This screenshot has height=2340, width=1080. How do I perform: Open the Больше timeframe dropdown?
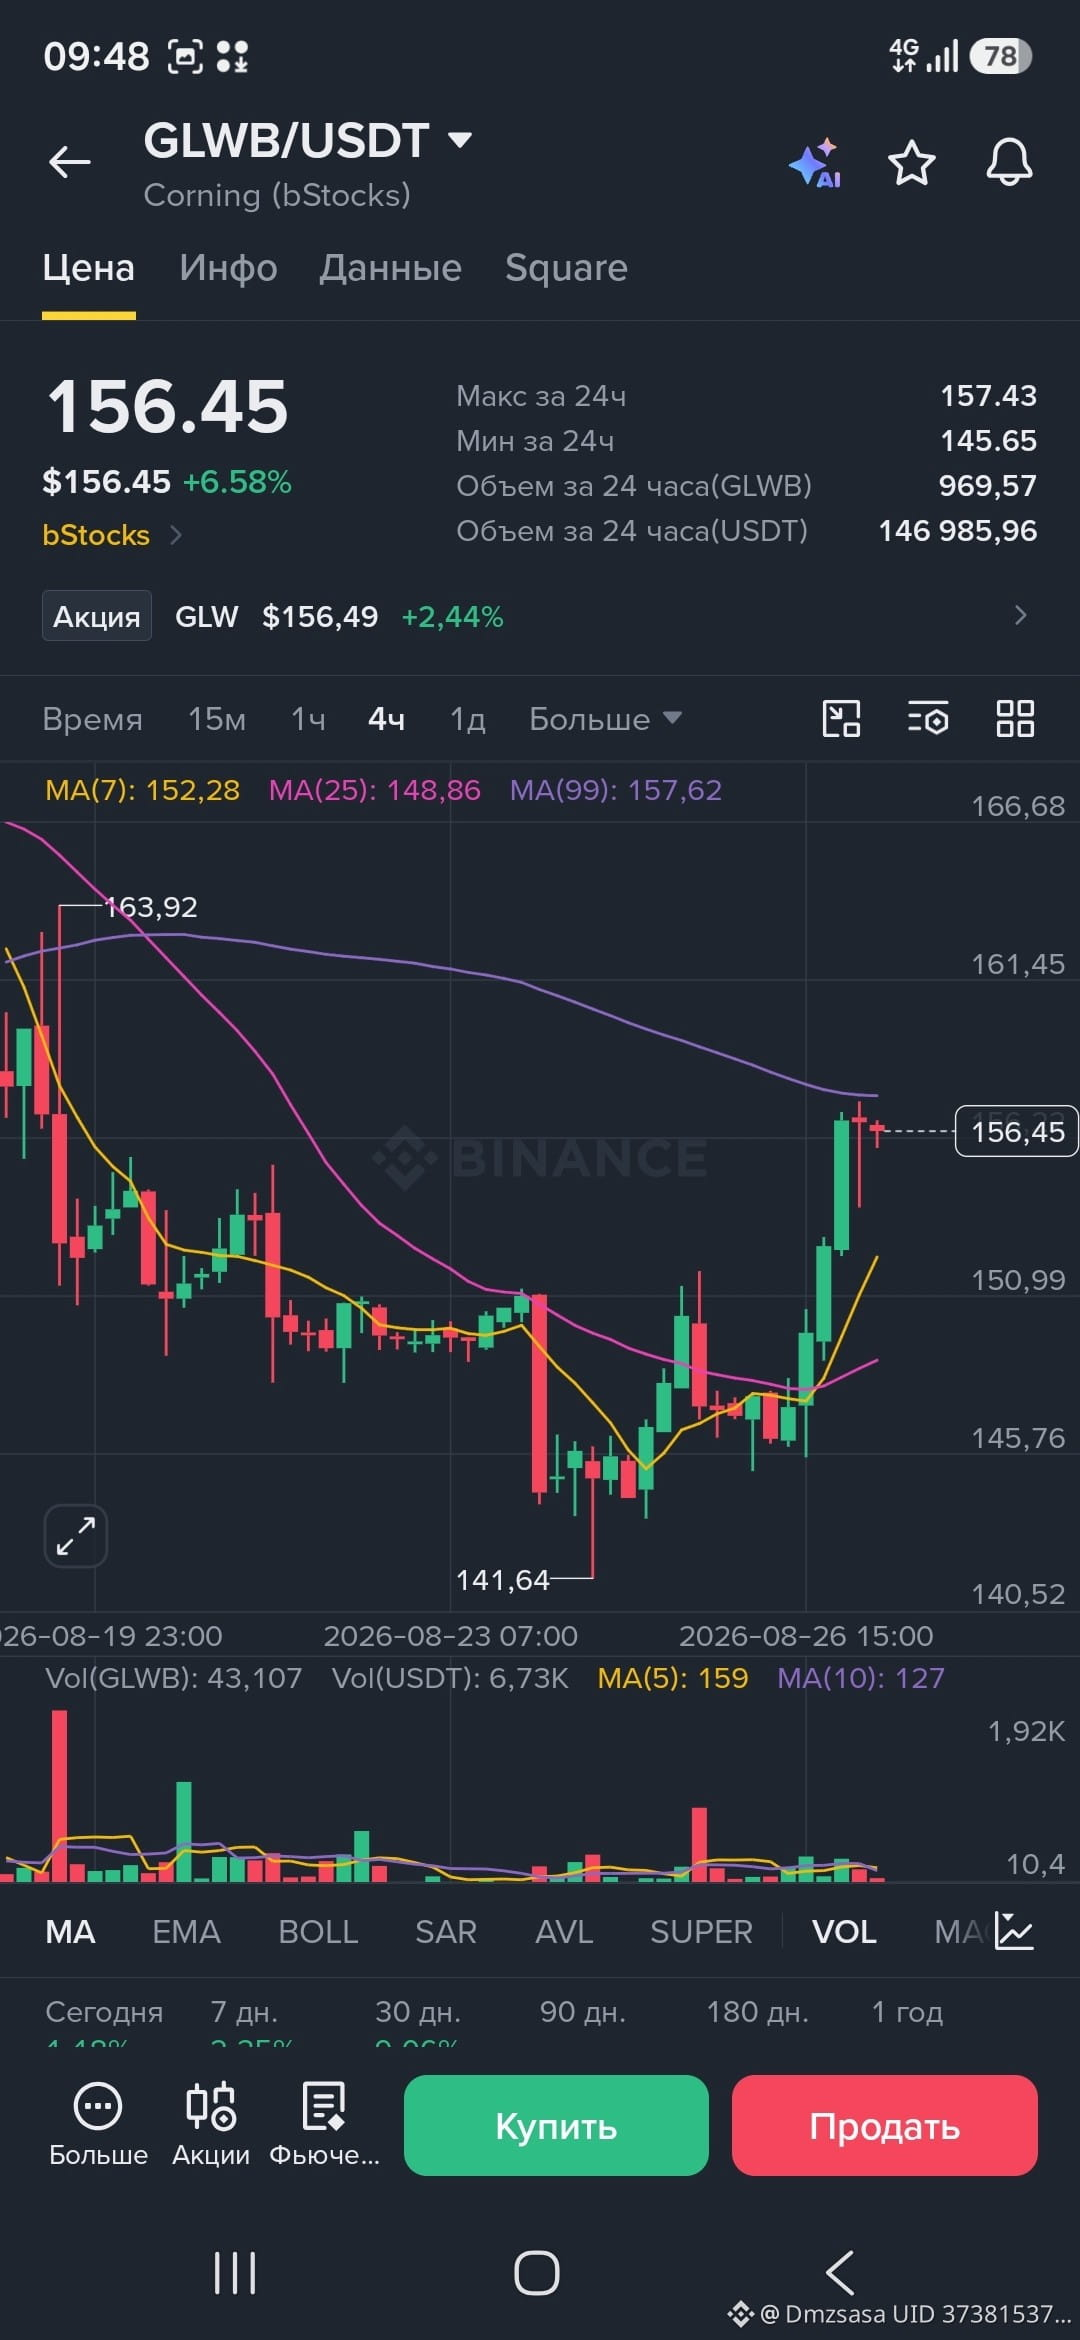point(605,719)
